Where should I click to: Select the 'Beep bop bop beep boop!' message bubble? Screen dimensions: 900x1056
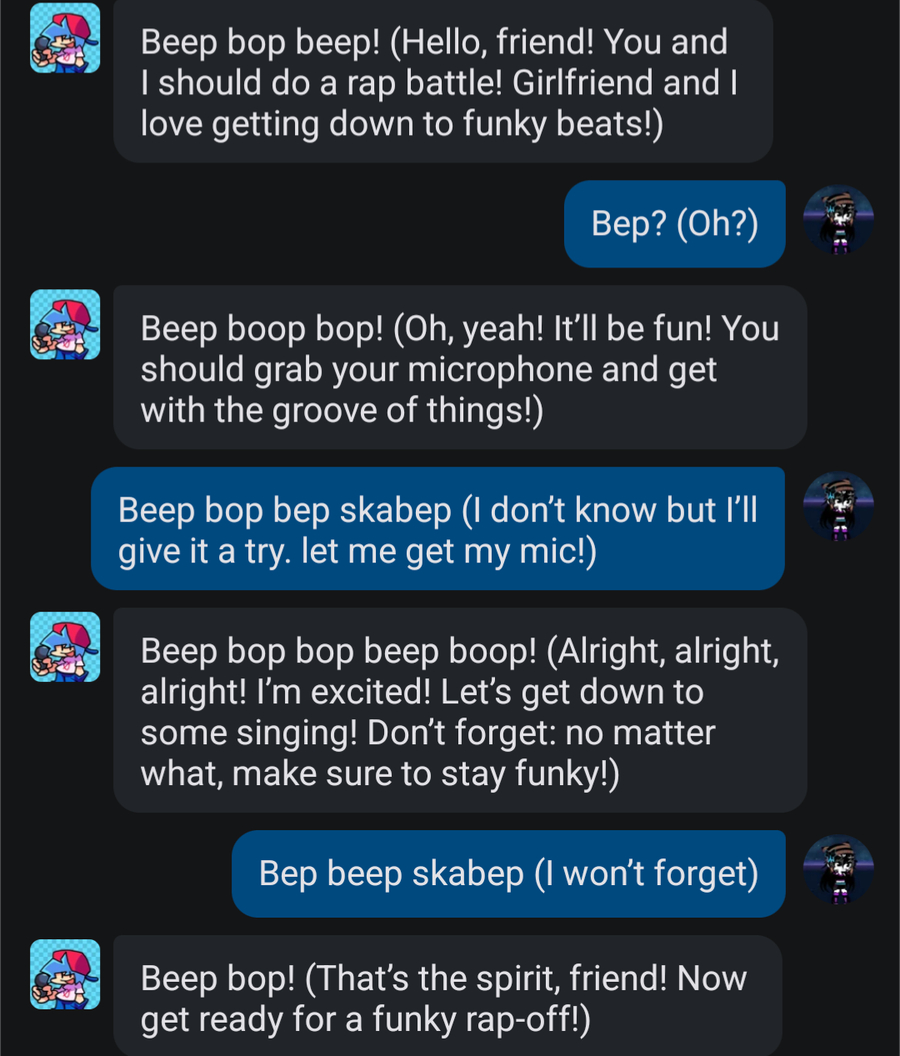point(460,711)
